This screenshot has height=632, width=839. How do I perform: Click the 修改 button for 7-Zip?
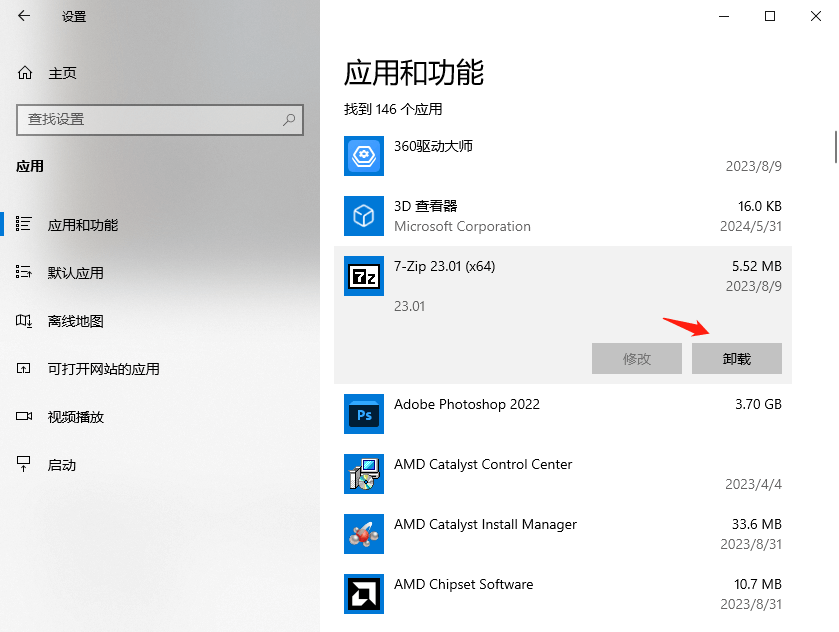click(x=637, y=358)
